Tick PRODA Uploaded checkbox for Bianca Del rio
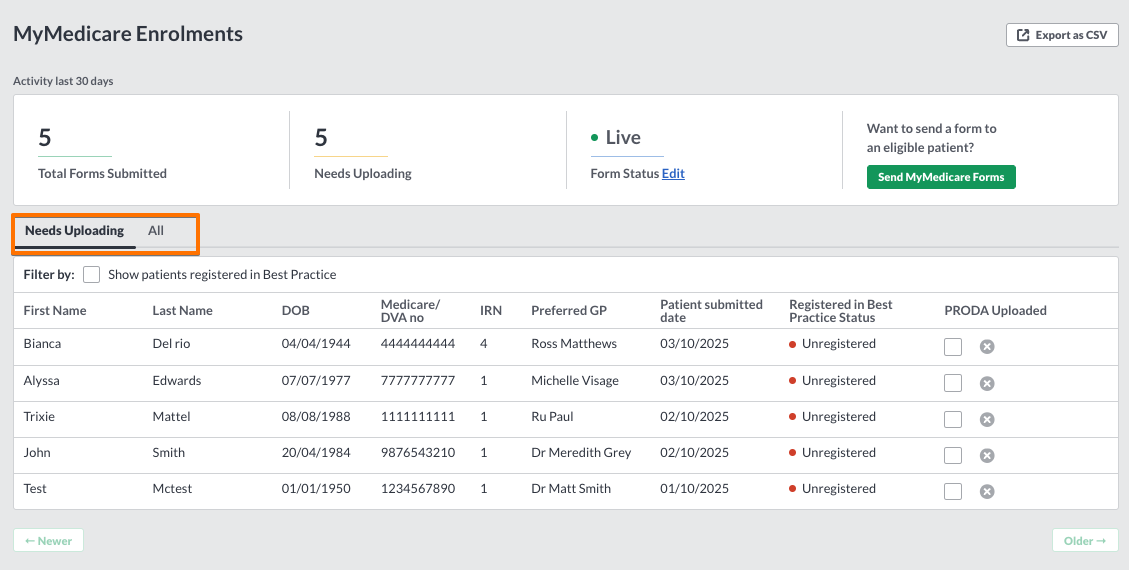 click(953, 346)
